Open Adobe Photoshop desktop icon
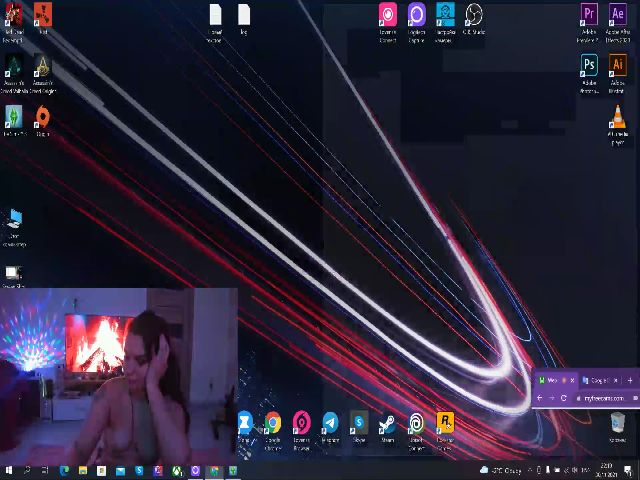 click(589, 66)
